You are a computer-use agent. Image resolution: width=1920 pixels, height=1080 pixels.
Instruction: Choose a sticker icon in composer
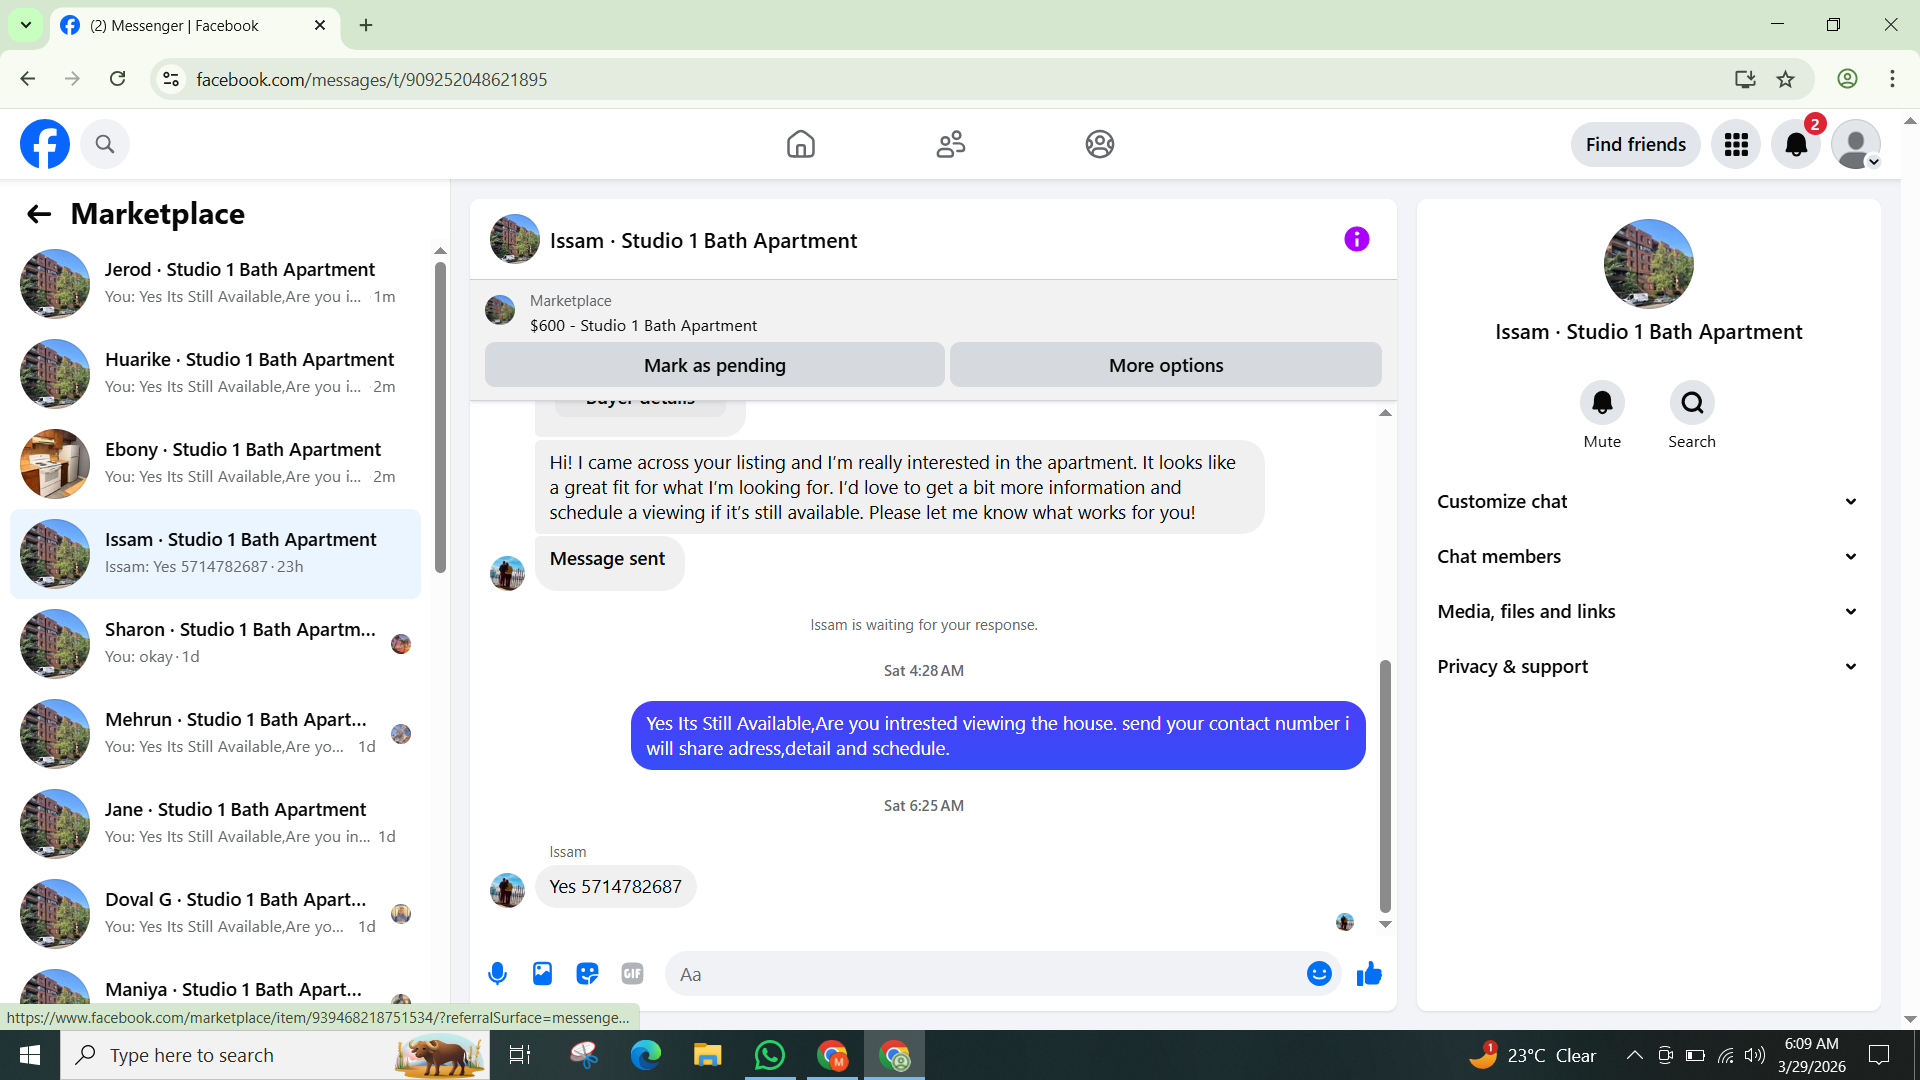[x=587, y=973]
